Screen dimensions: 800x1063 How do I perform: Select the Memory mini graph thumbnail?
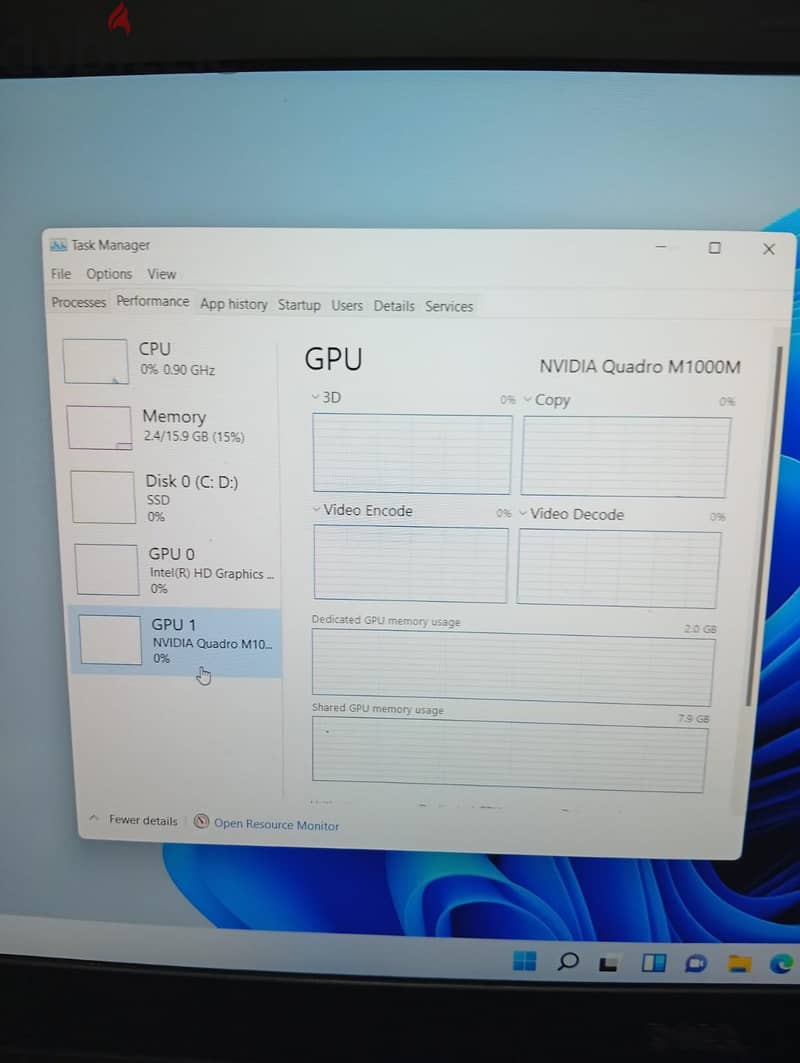tap(99, 428)
